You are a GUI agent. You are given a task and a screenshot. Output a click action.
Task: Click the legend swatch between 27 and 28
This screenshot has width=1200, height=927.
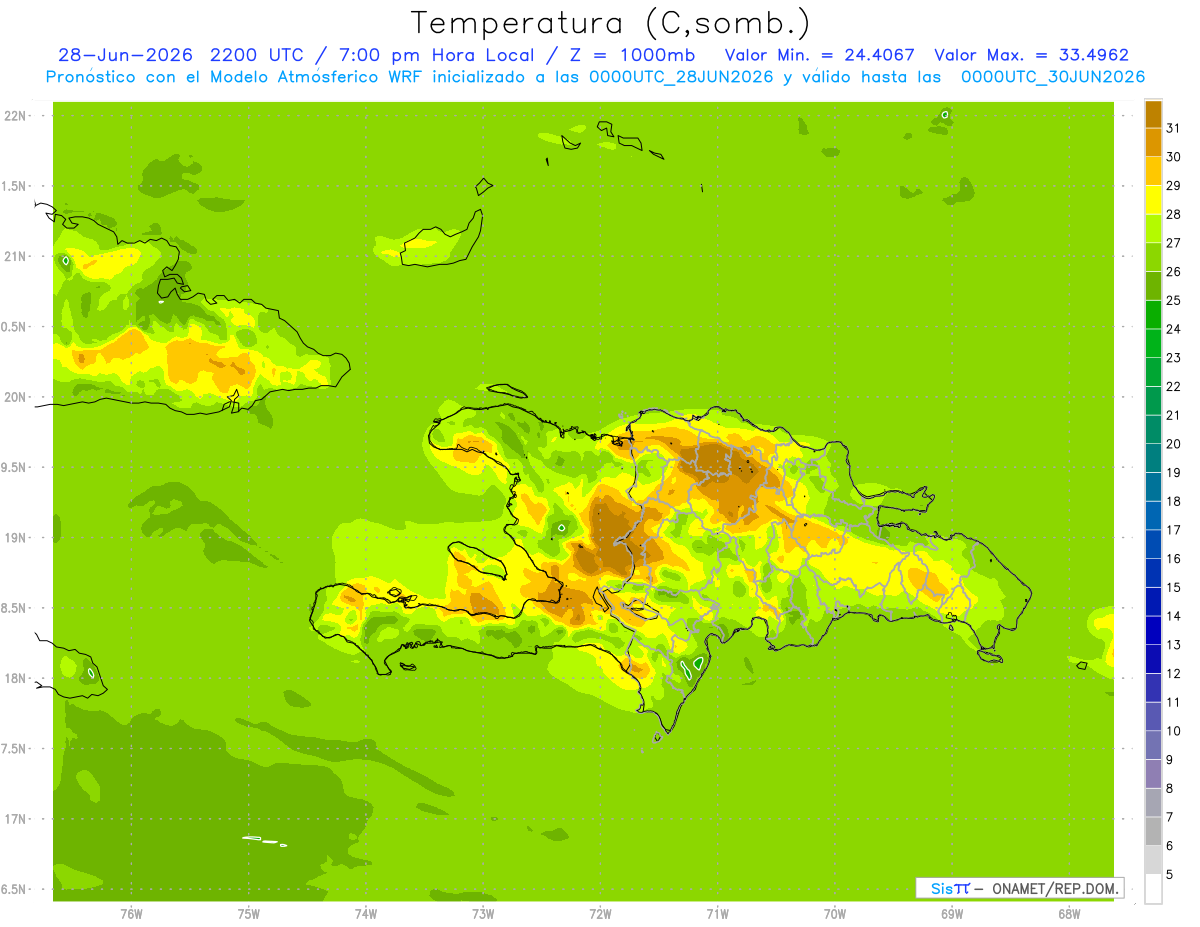1153,228
